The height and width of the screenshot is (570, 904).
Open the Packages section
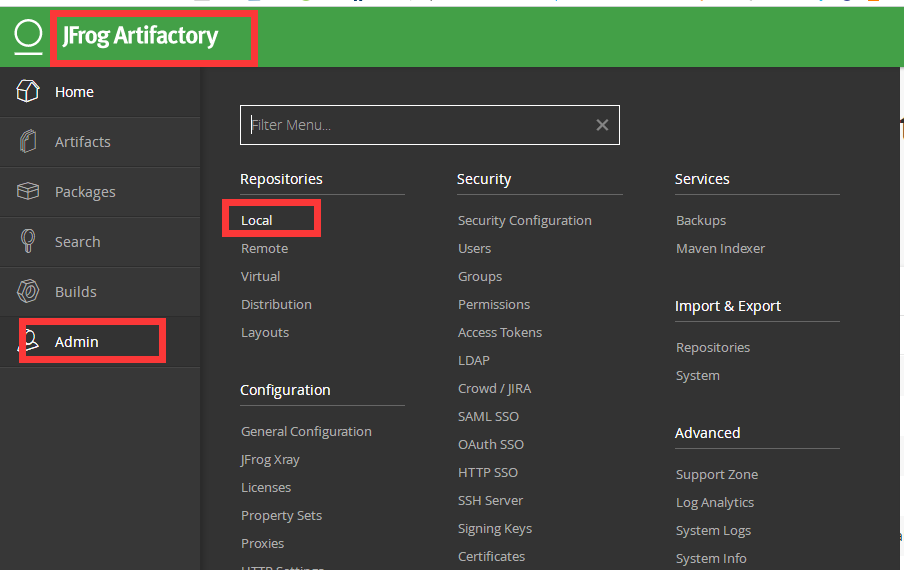100,192
